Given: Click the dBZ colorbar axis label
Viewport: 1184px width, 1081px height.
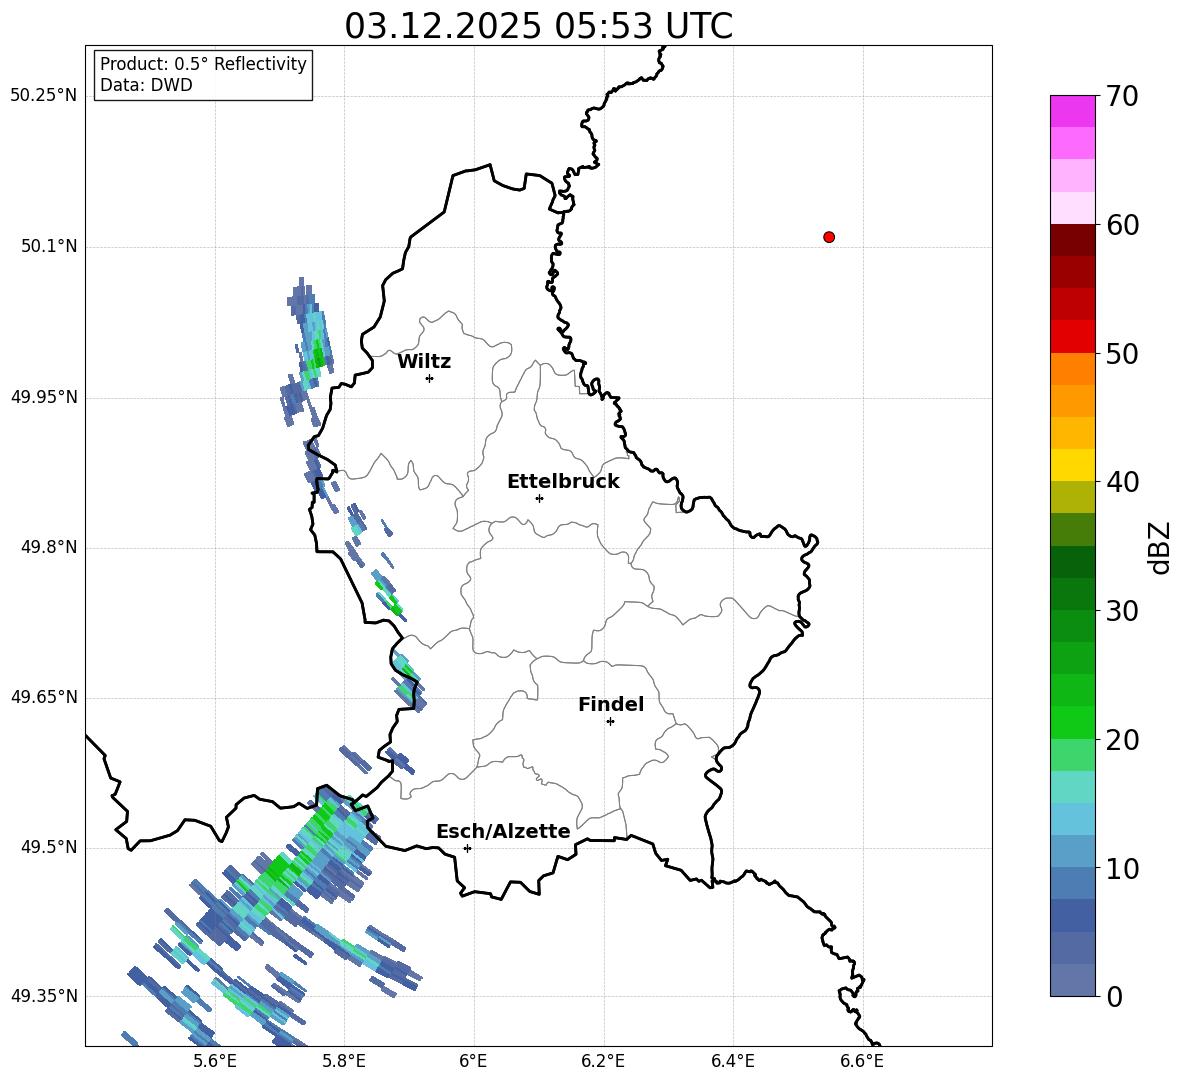Looking at the screenshot, I should (1159, 547).
